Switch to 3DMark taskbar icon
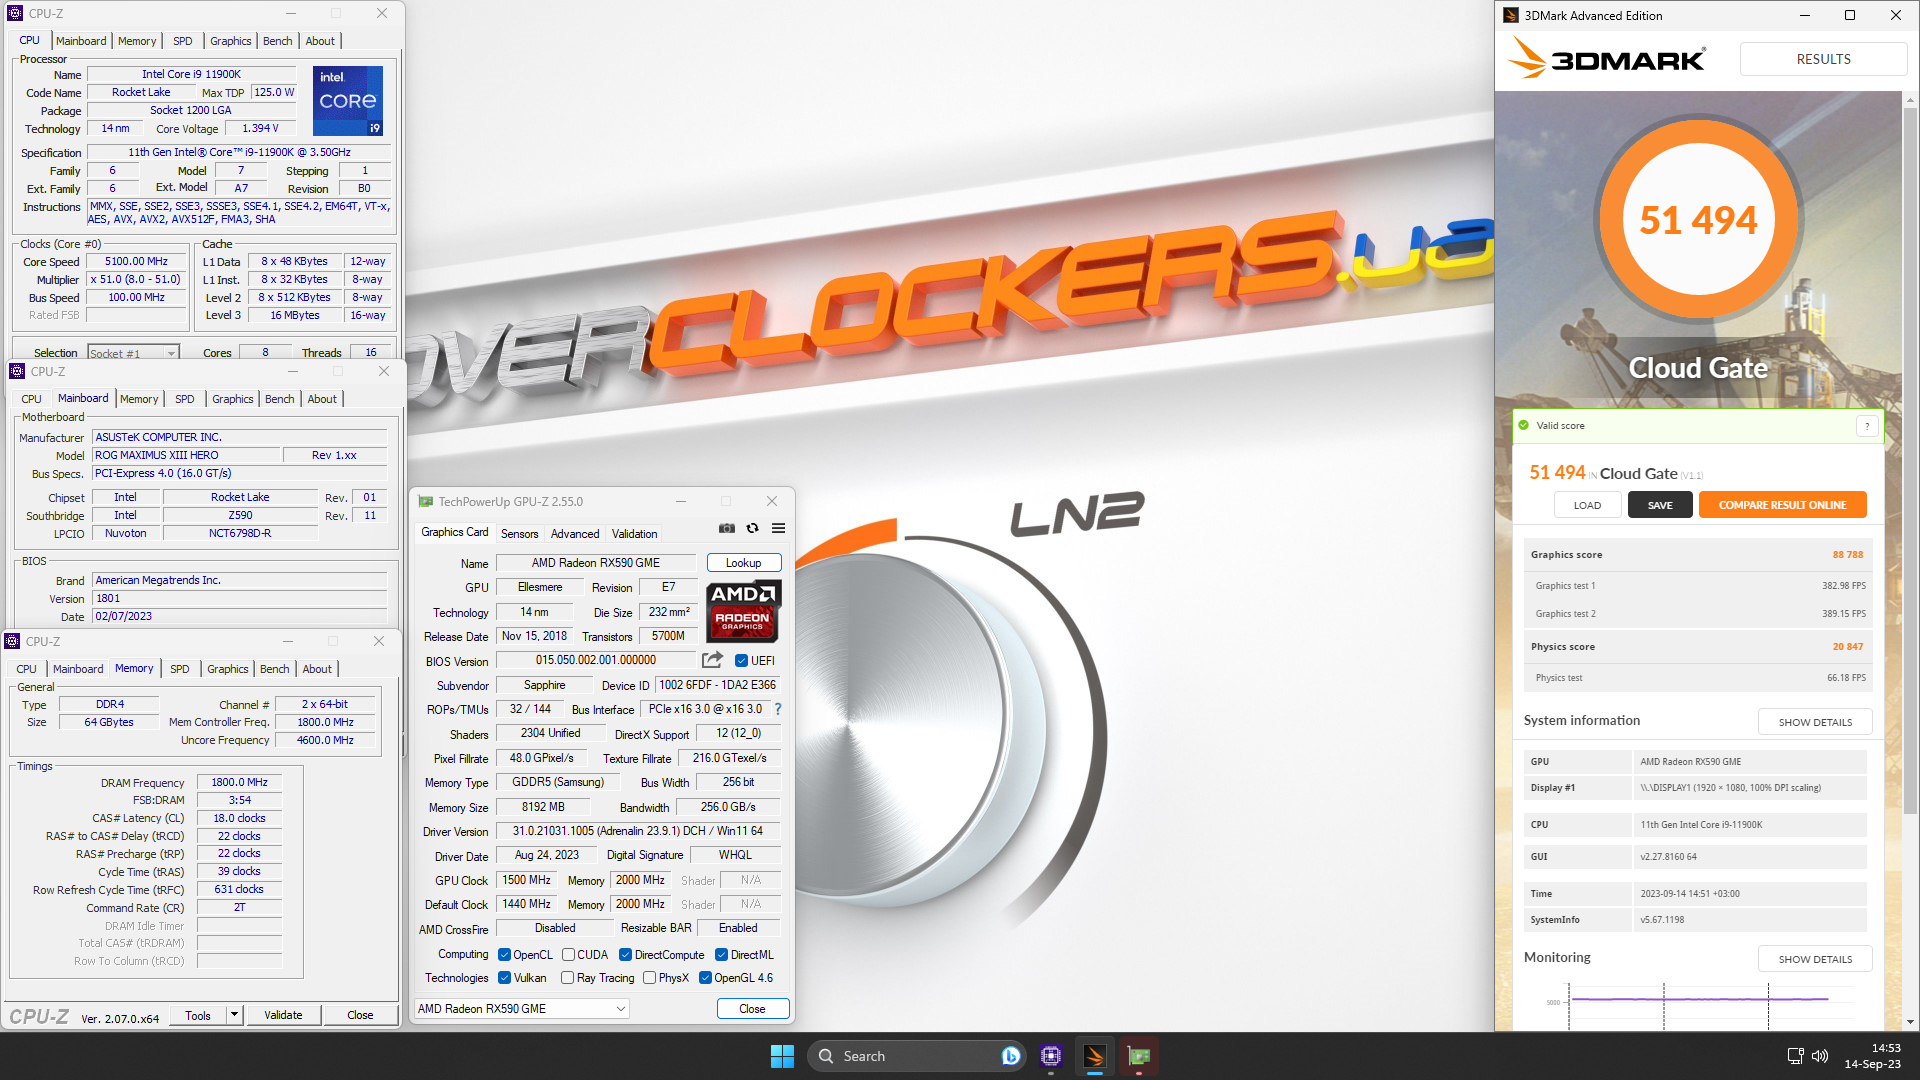This screenshot has width=1920, height=1080. [x=1094, y=1056]
